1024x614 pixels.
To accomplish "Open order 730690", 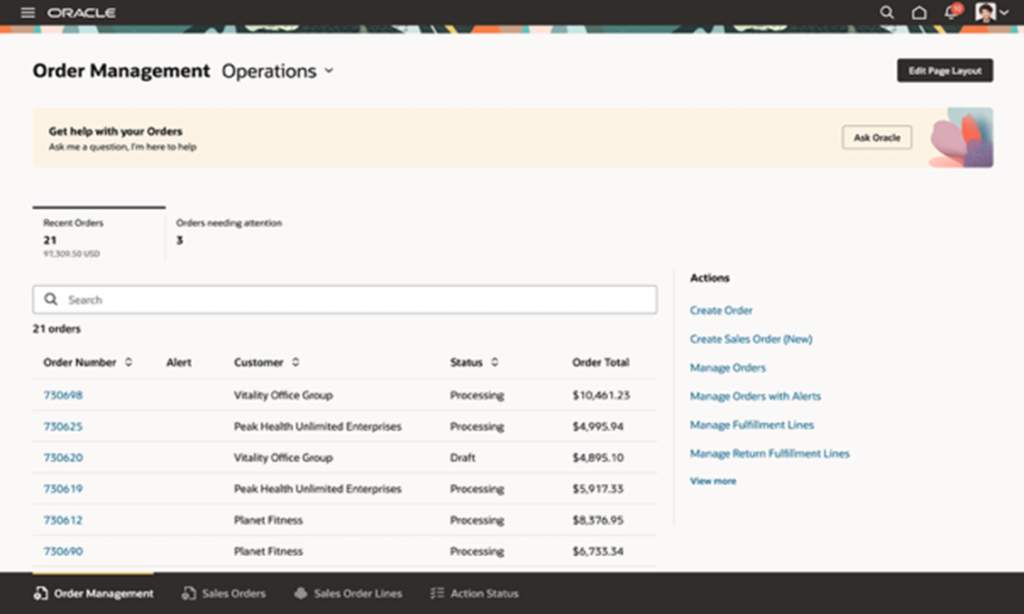I will click(63, 551).
